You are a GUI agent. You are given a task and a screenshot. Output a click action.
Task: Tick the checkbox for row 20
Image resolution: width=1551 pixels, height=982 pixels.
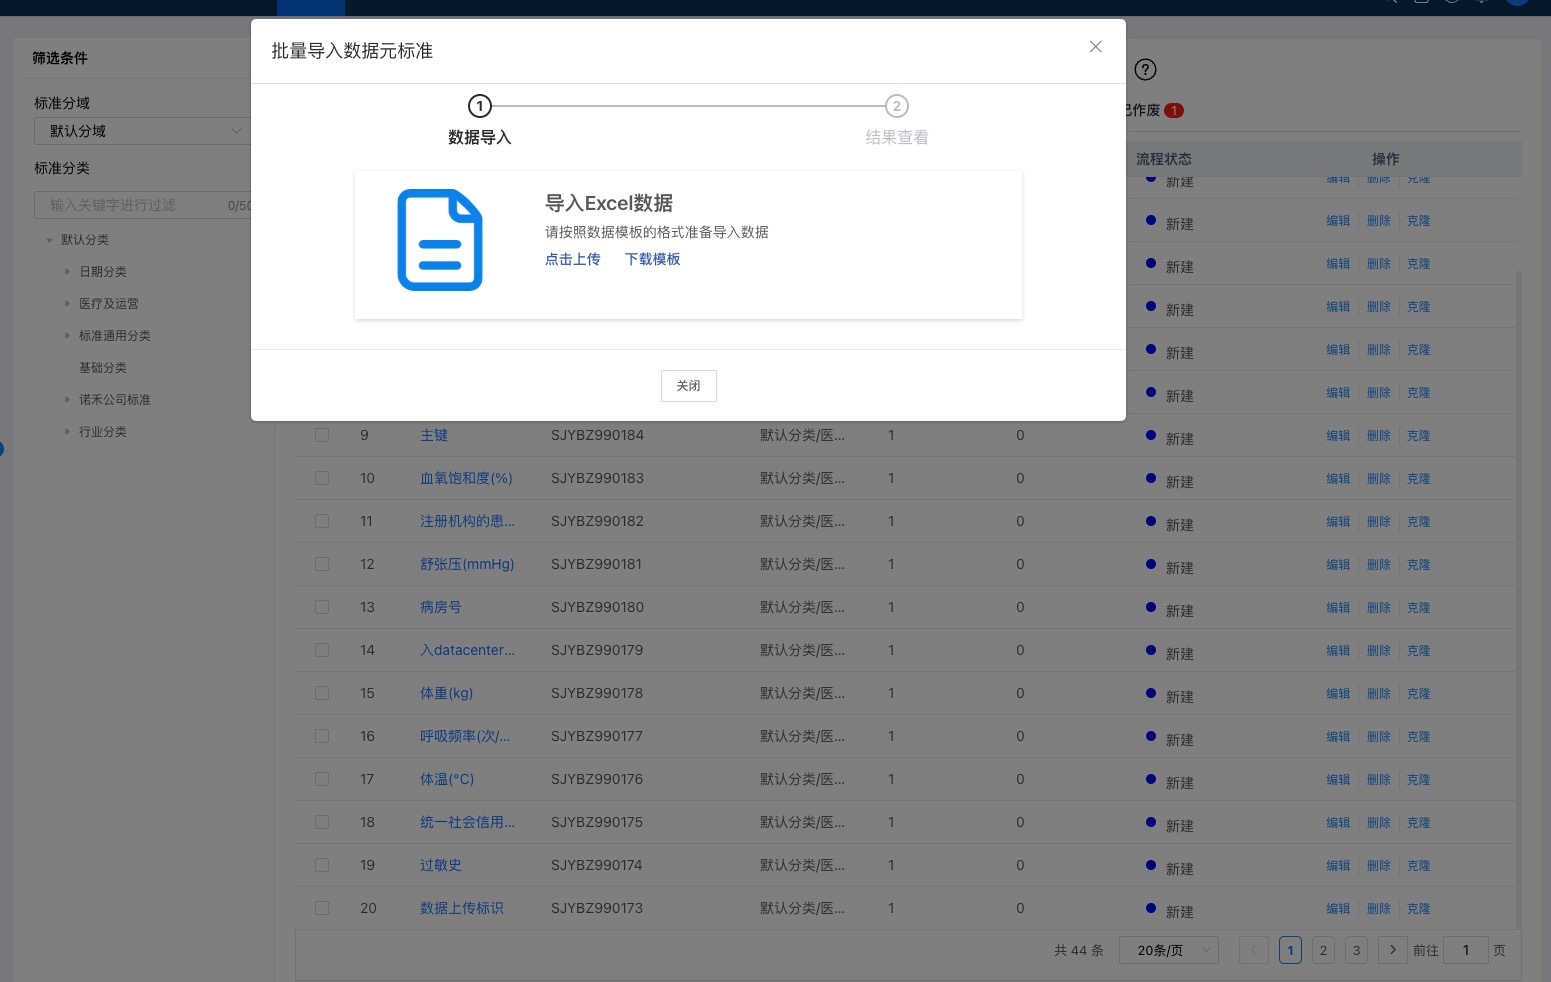pos(322,908)
